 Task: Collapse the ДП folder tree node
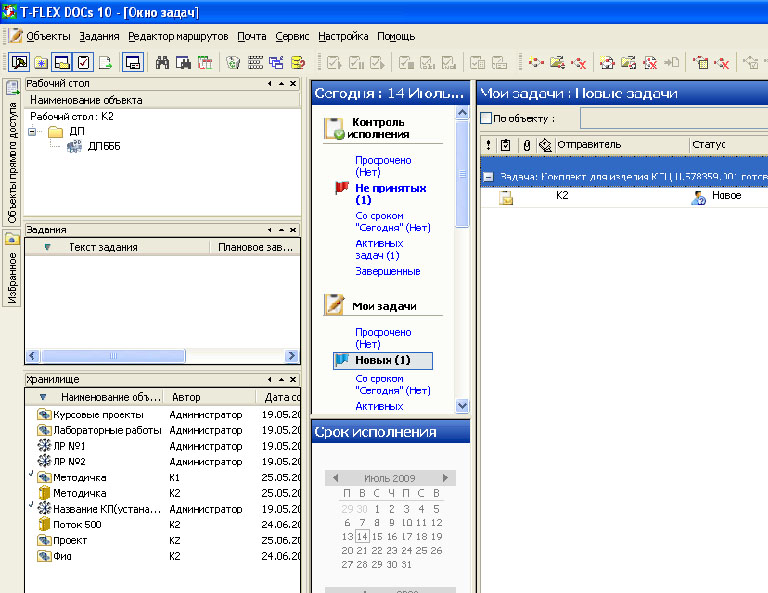(x=32, y=132)
